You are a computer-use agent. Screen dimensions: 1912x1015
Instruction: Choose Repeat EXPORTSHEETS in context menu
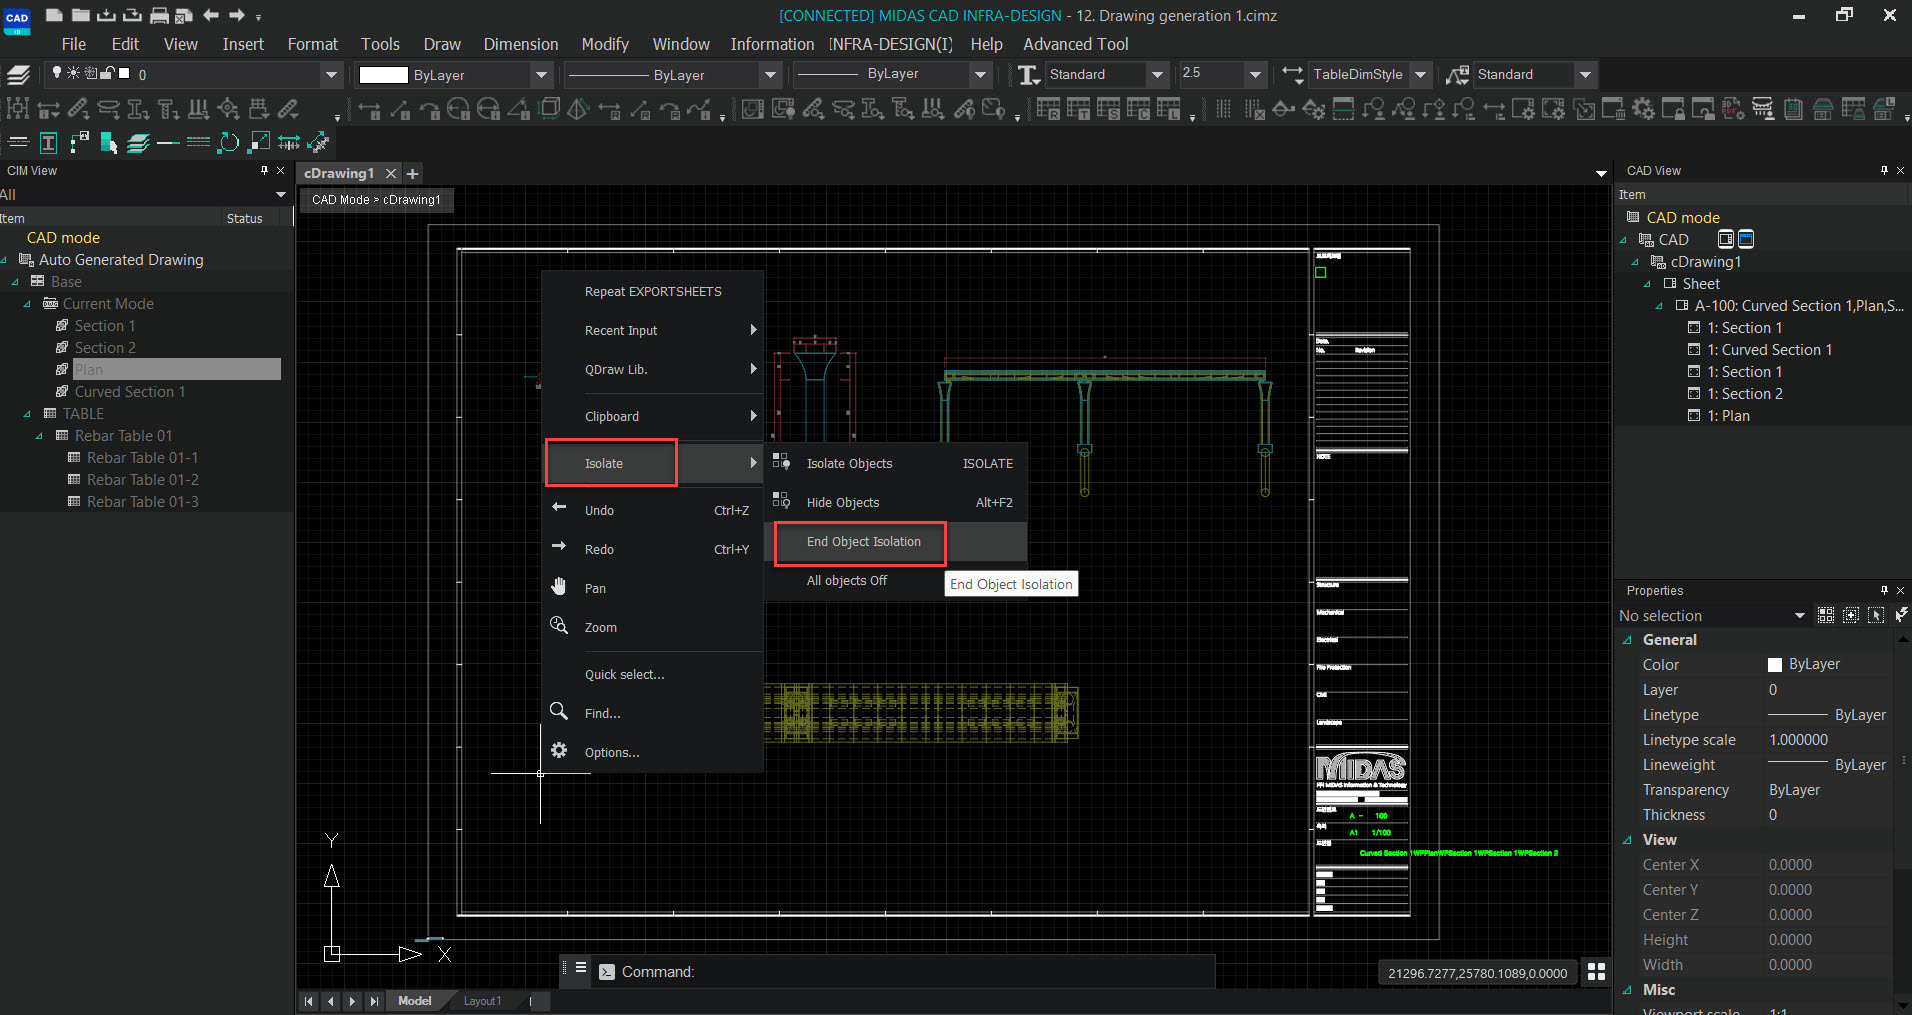pos(653,292)
